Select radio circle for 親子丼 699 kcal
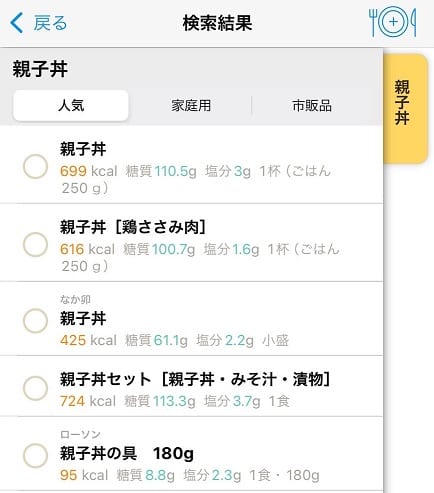The image size is (434, 493). click(35, 166)
